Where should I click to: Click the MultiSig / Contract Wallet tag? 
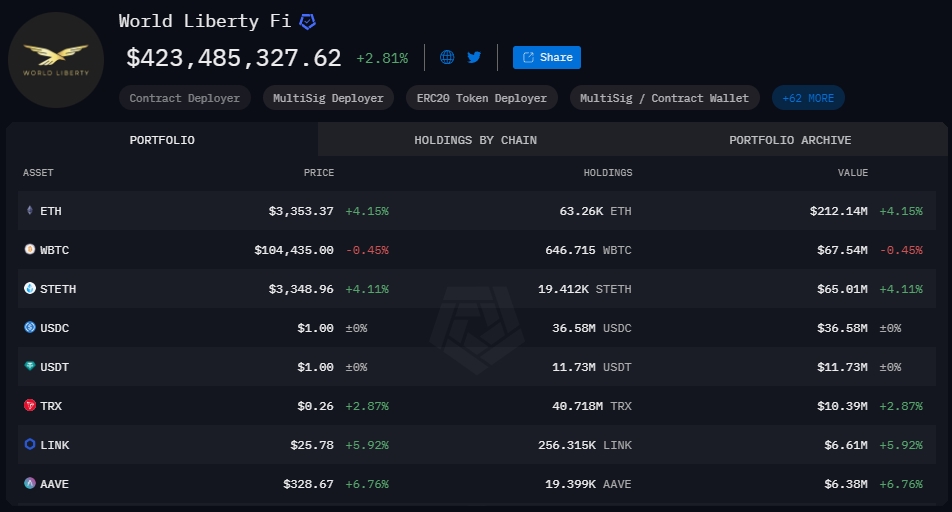click(x=664, y=98)
